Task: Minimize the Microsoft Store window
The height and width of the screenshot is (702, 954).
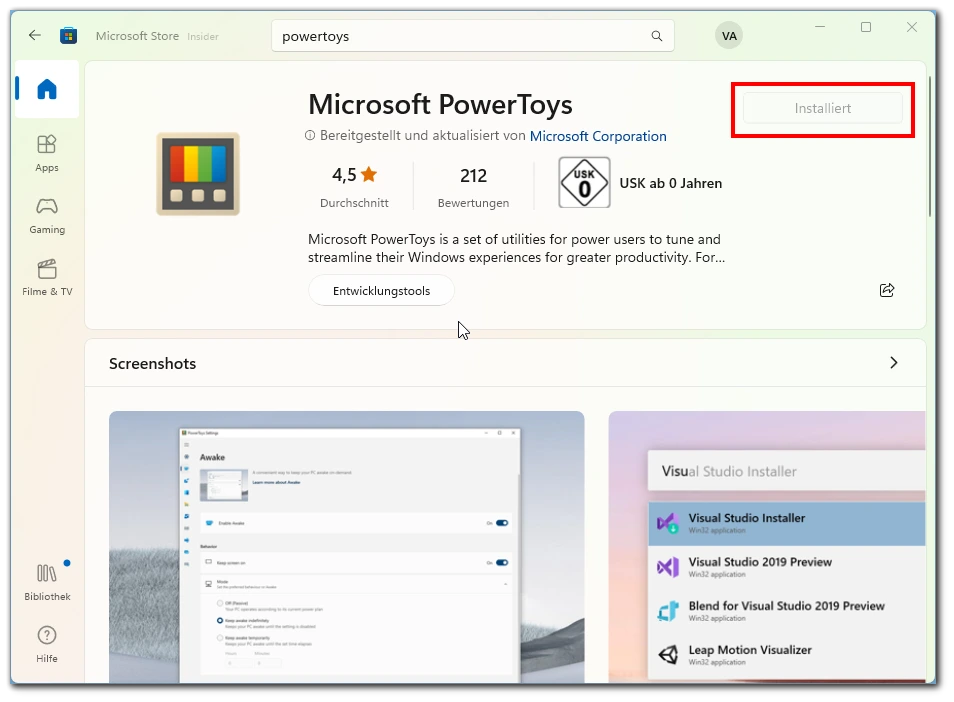Action: tap(820, 27)
